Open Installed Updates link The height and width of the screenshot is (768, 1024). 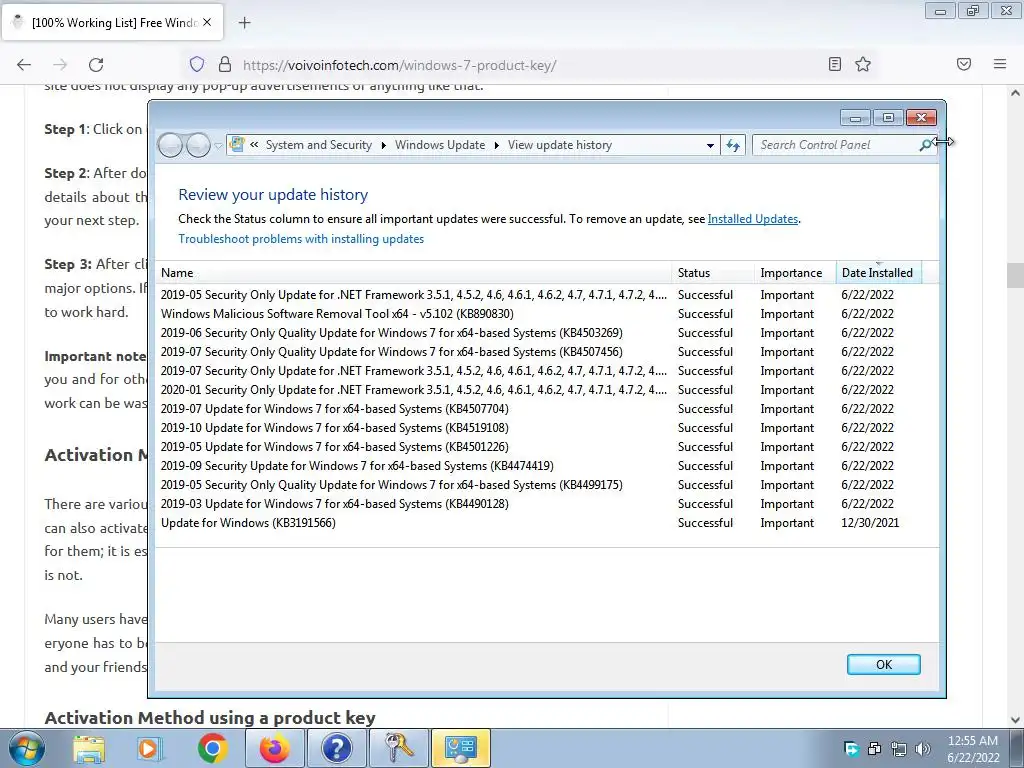coord(753,219)
